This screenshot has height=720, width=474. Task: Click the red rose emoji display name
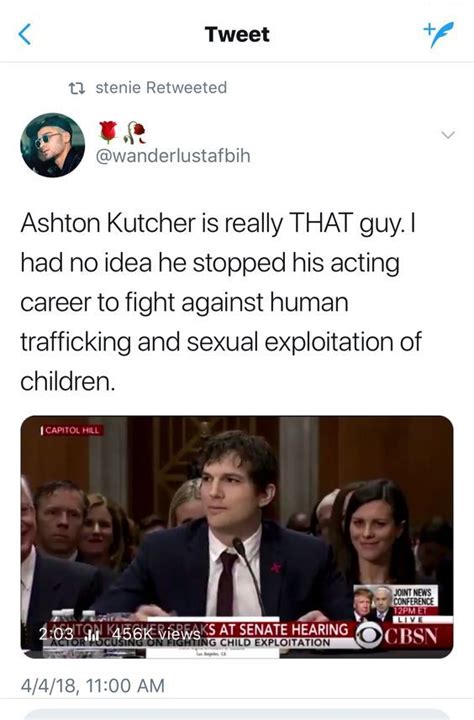[108, 132]
